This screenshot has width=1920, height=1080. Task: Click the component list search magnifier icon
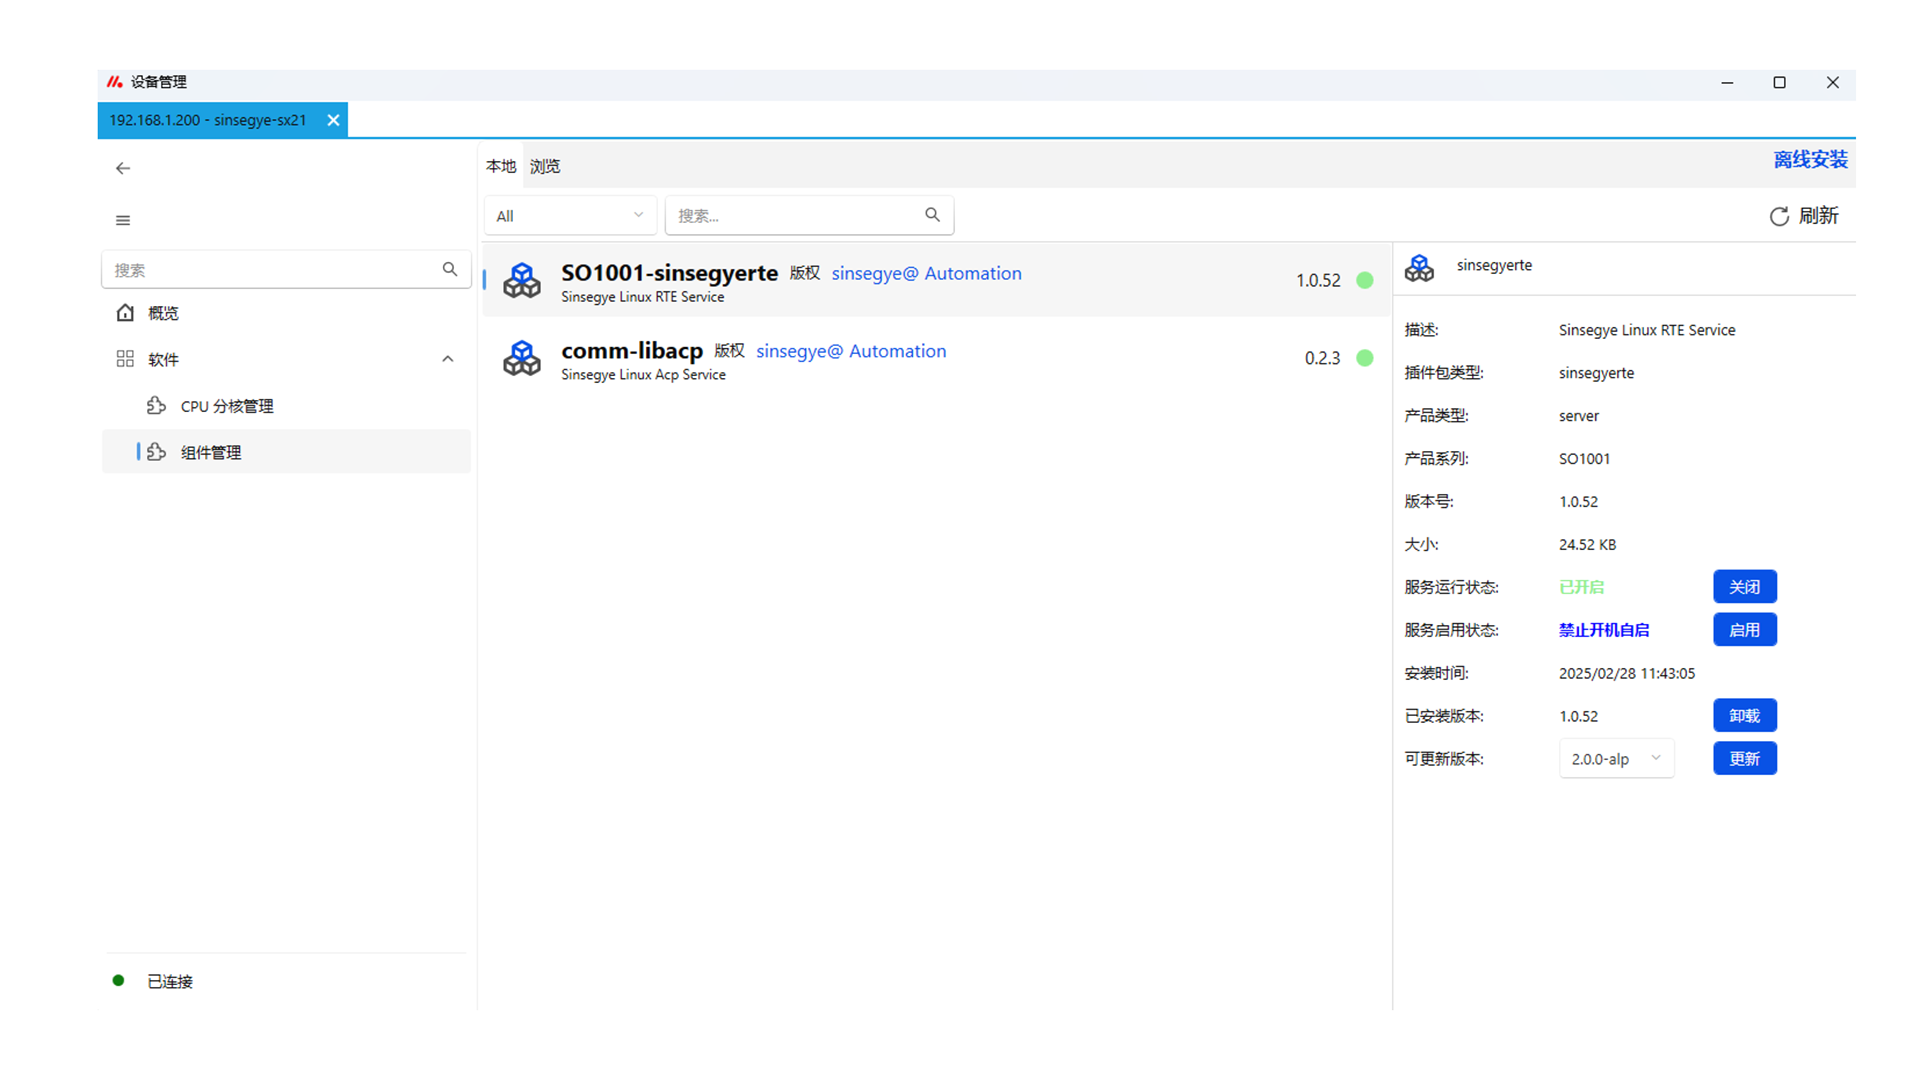[x=932, y=215]
